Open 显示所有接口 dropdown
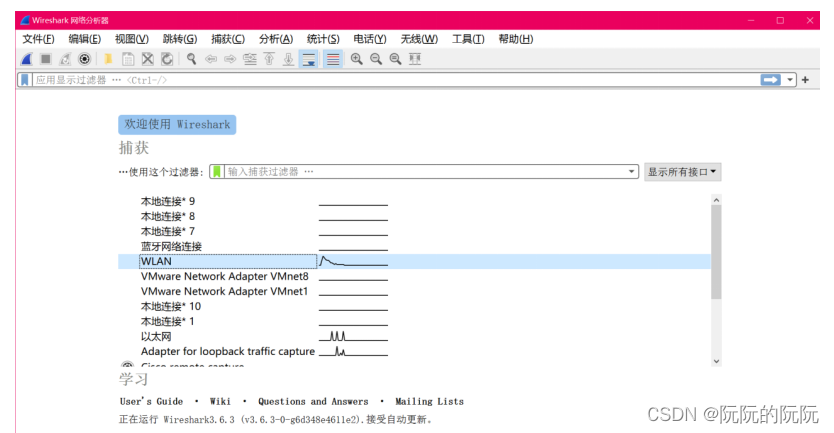 tap(682, 172)
